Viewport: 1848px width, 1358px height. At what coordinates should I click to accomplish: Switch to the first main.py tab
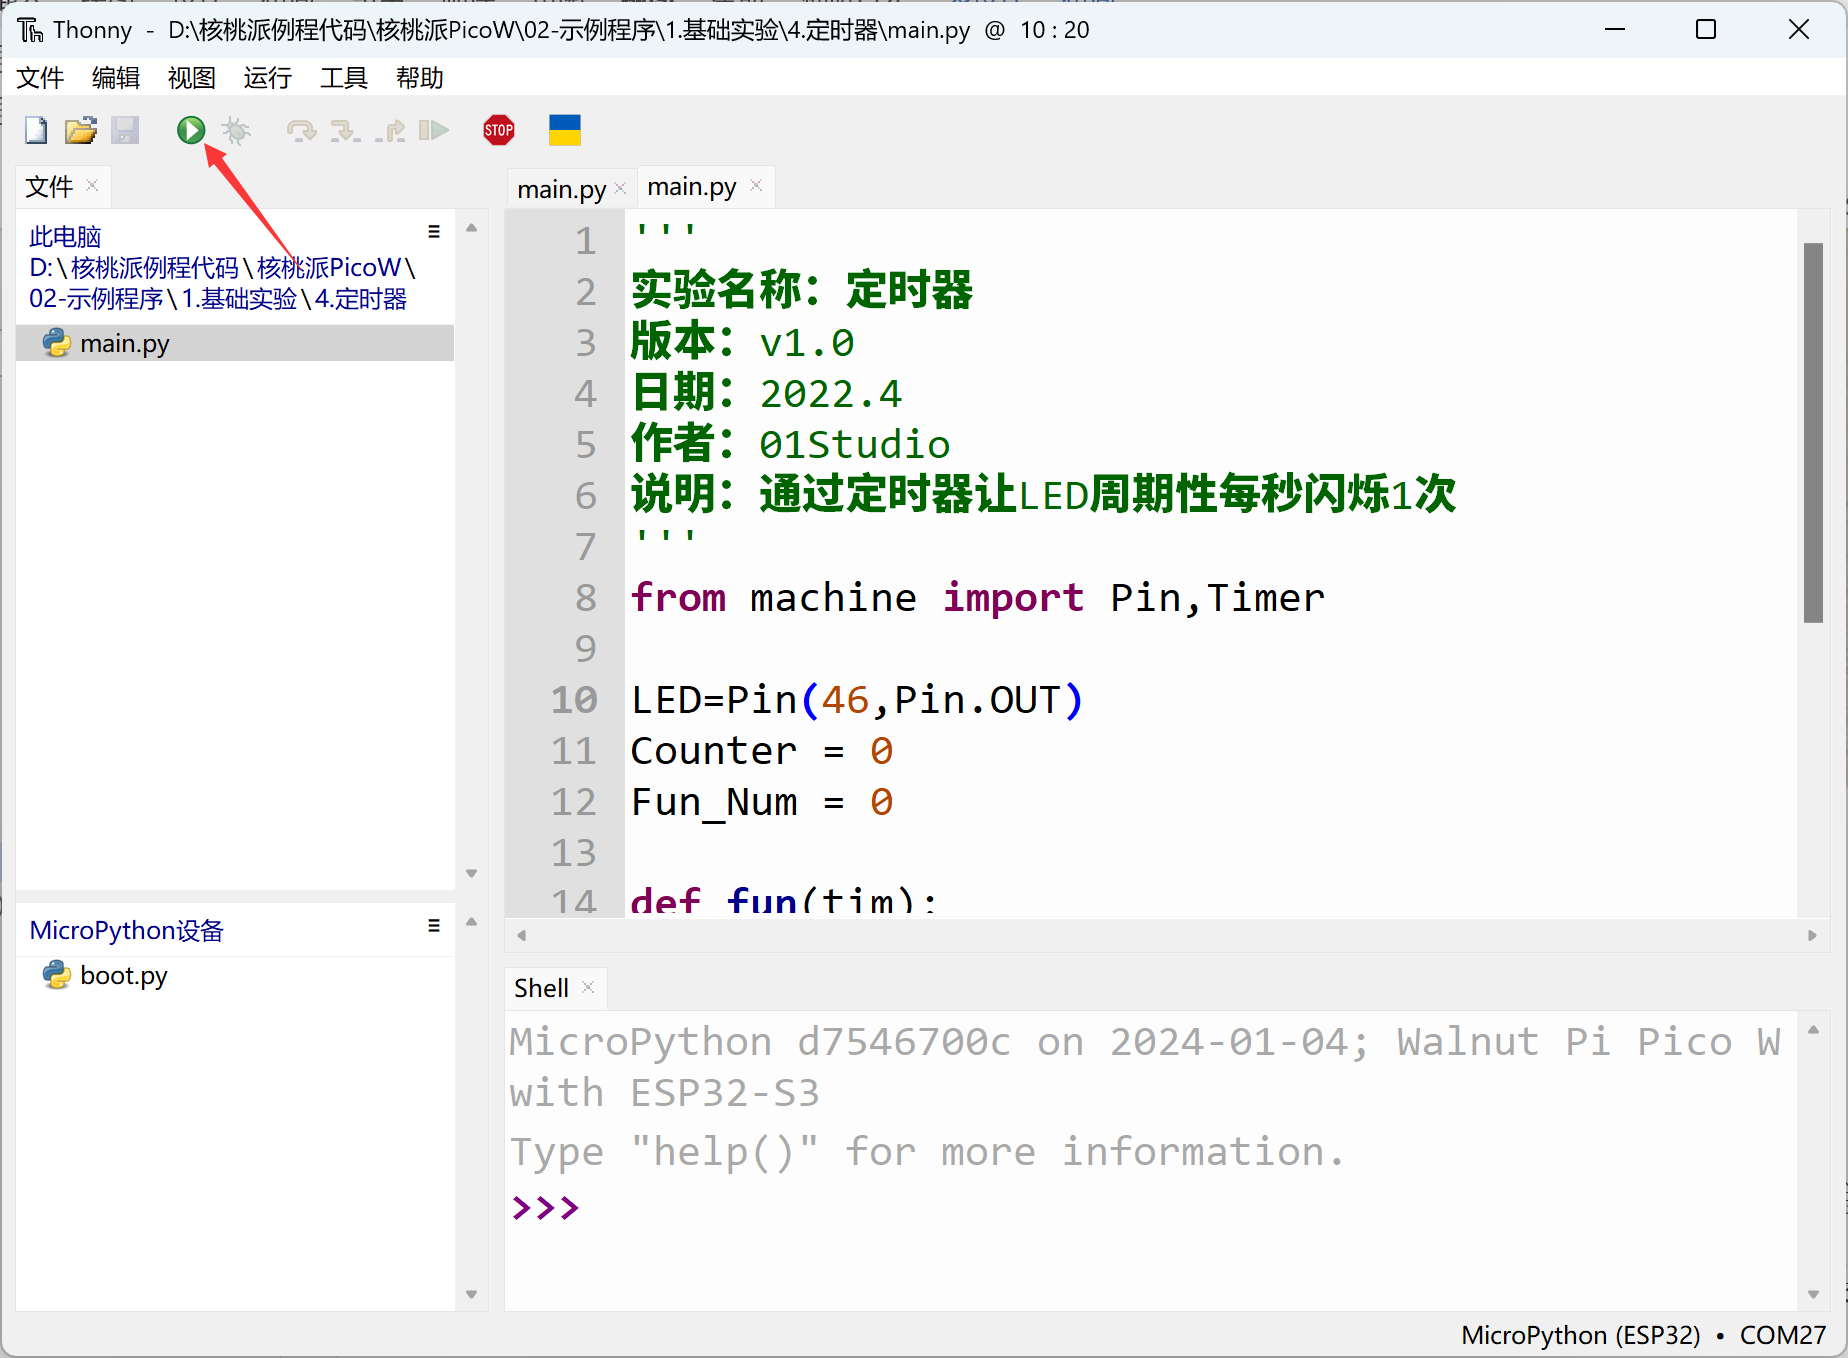pos(561,189)
